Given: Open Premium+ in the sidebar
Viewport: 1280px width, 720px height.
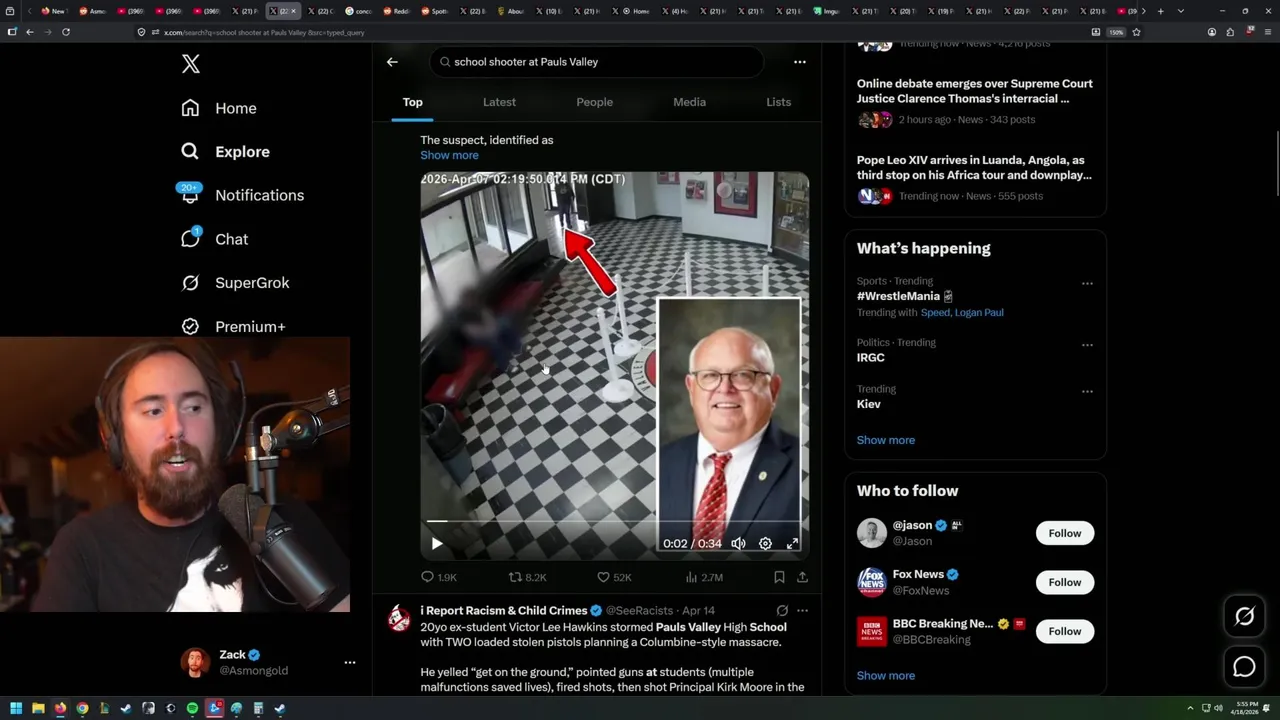Looking at the screenshot, I should (233, 326).
